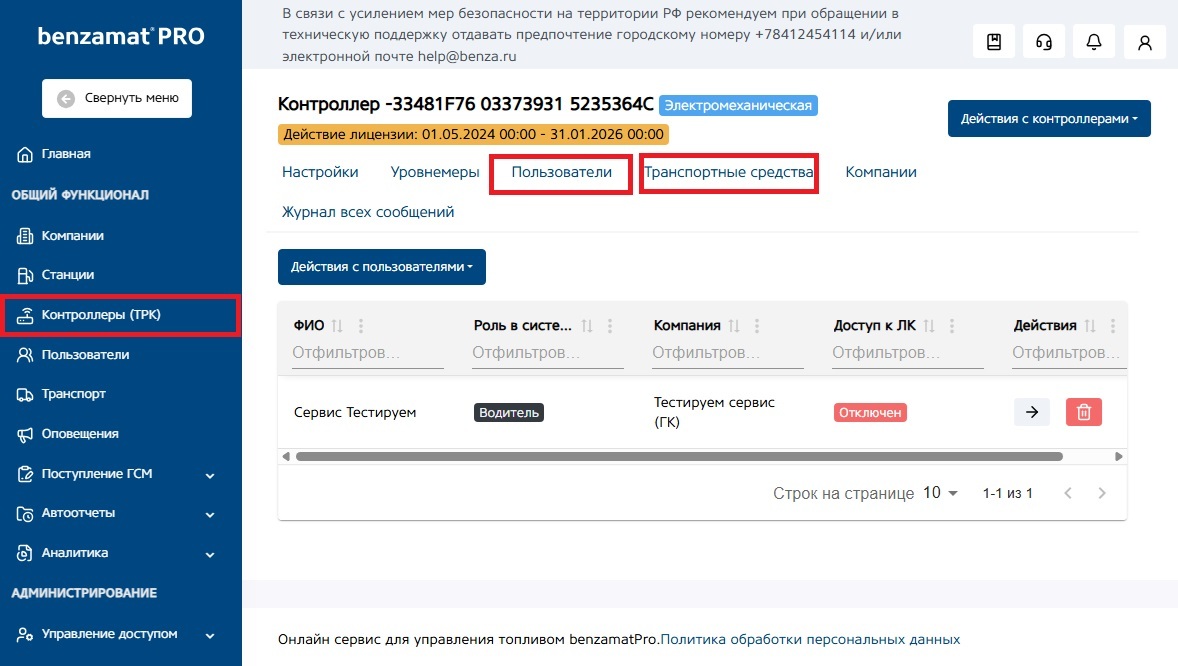Click the red trash delete icon
Viewport: 1178px width, 666px height.
(1083, 412)
